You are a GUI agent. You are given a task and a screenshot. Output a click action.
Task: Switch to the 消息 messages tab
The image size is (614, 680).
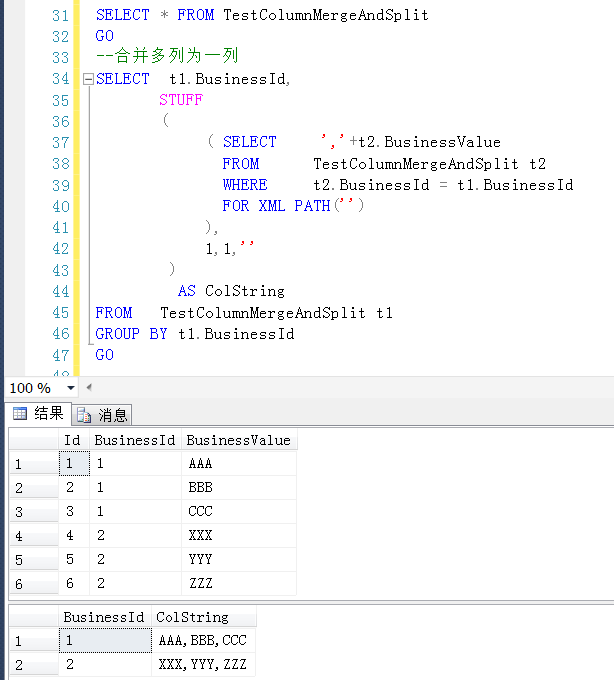(x=102, y=415)
